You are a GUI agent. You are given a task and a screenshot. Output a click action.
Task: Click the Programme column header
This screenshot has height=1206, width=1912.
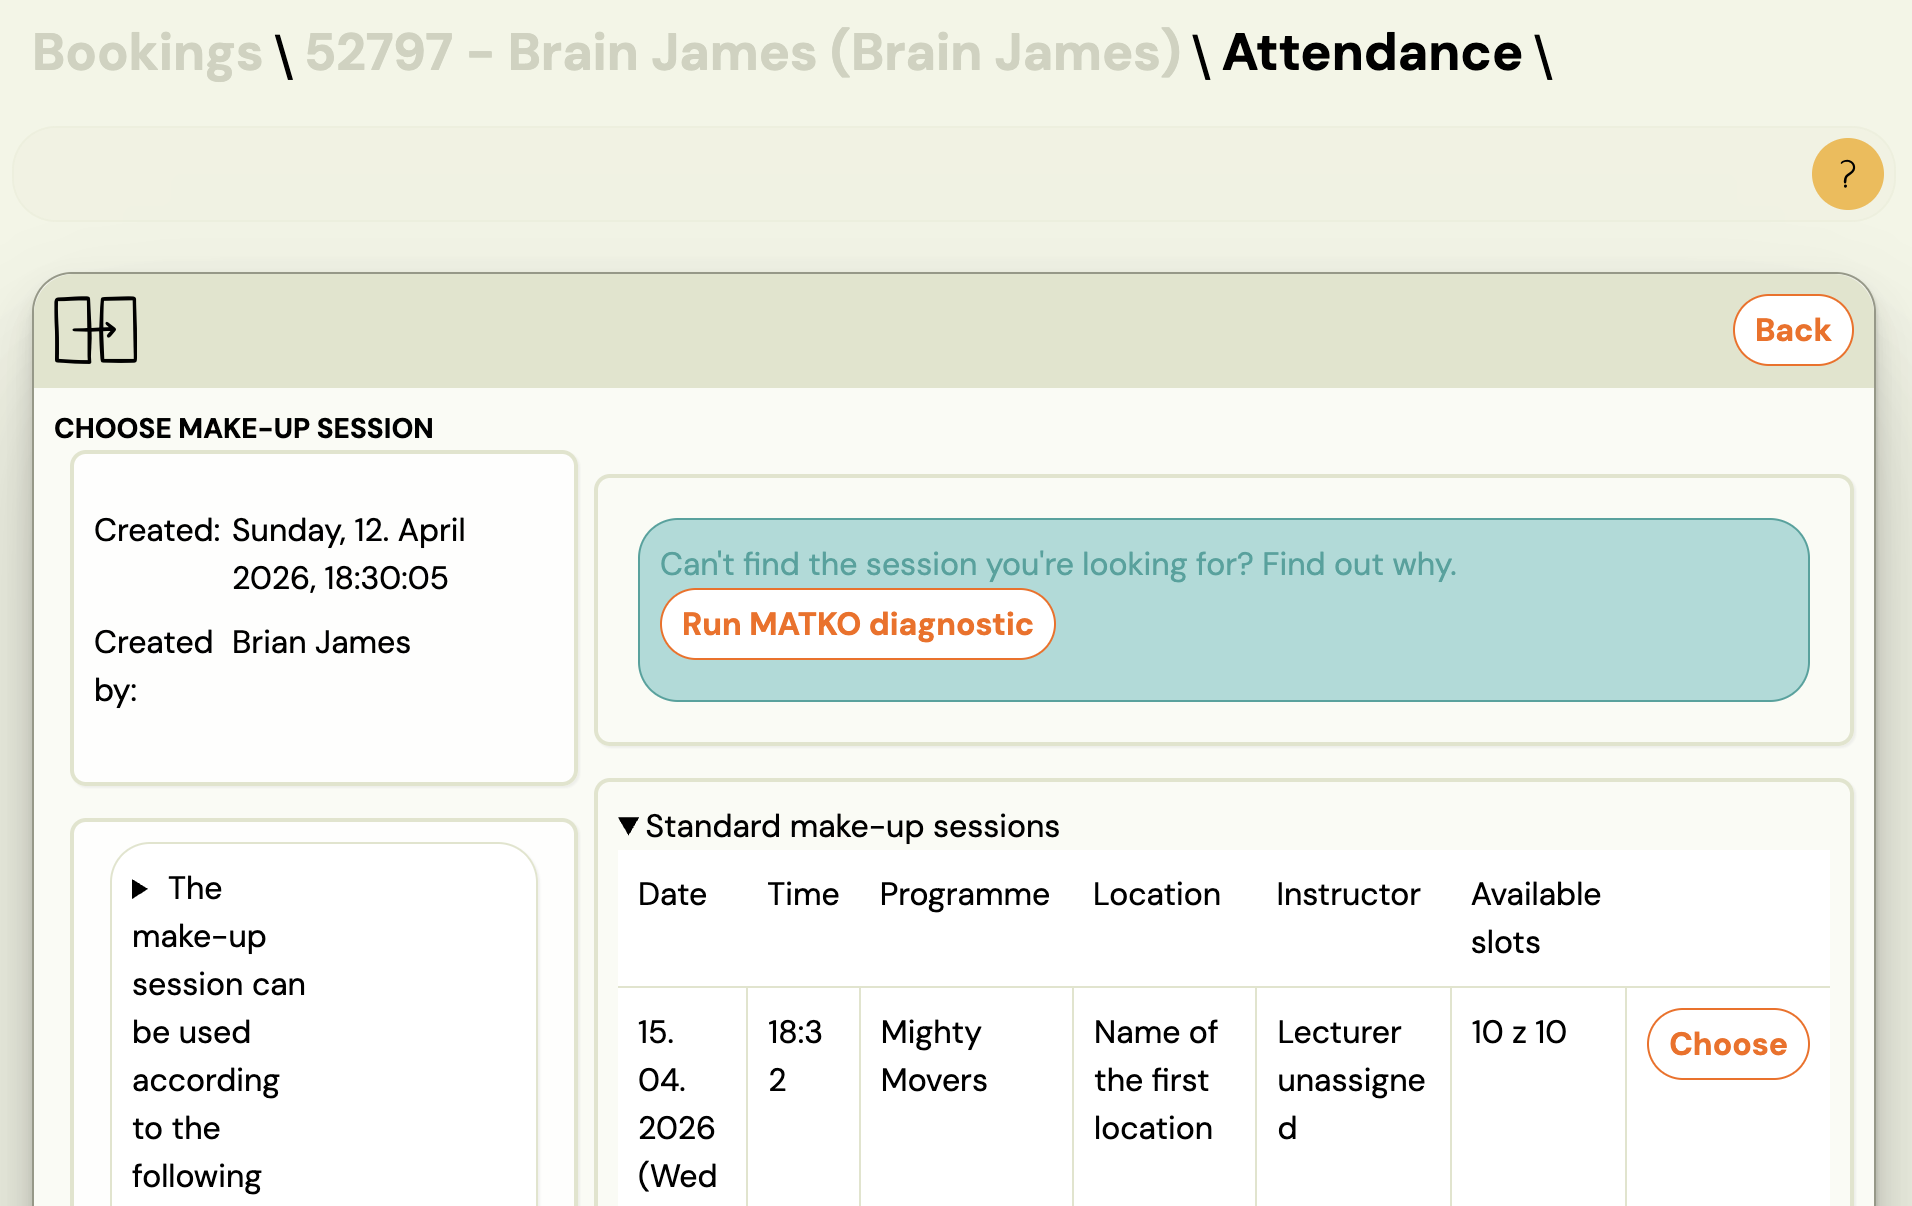pos(964,894)
